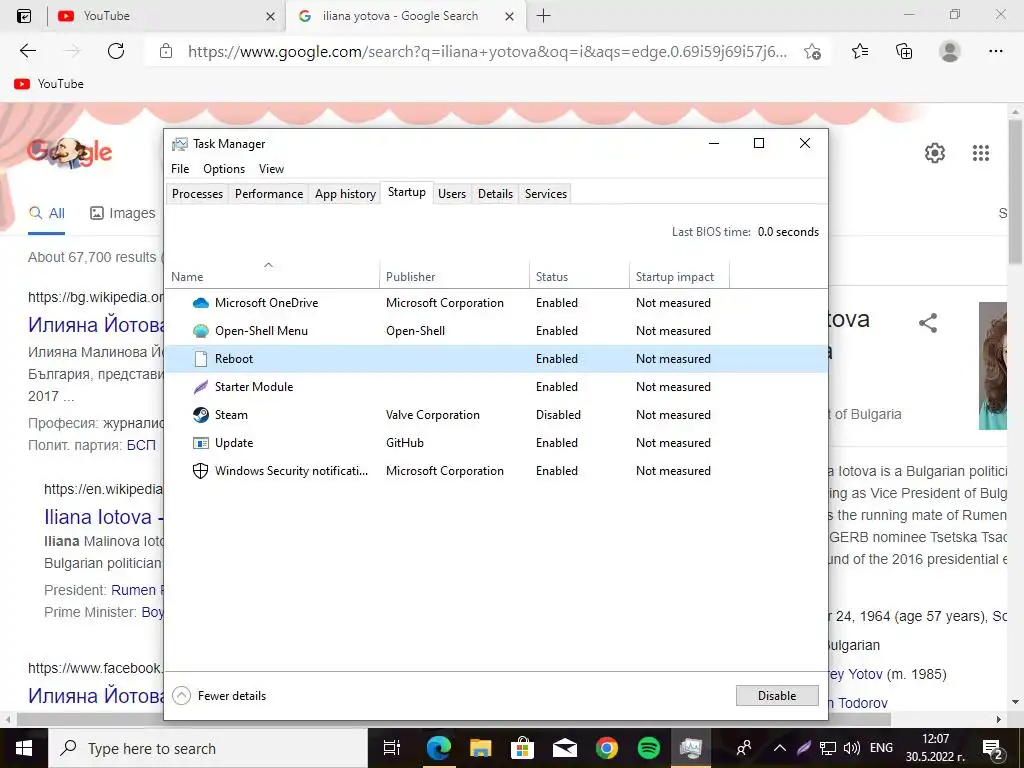Viewport: 1024px width, 768px height.
Task: Open the Edge tab actions menu icon
Action: tap(24, 16)
